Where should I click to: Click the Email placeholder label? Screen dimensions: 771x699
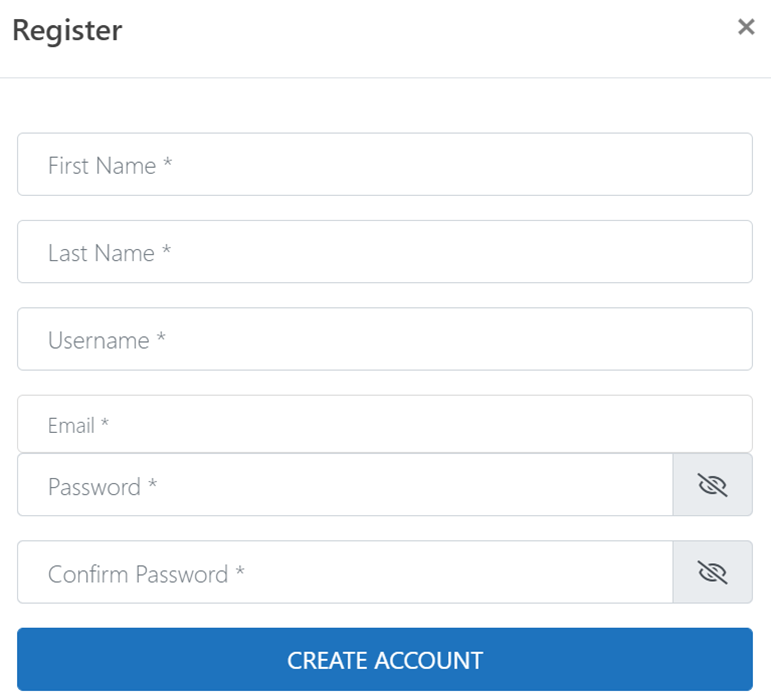click(x=78, y=425)
